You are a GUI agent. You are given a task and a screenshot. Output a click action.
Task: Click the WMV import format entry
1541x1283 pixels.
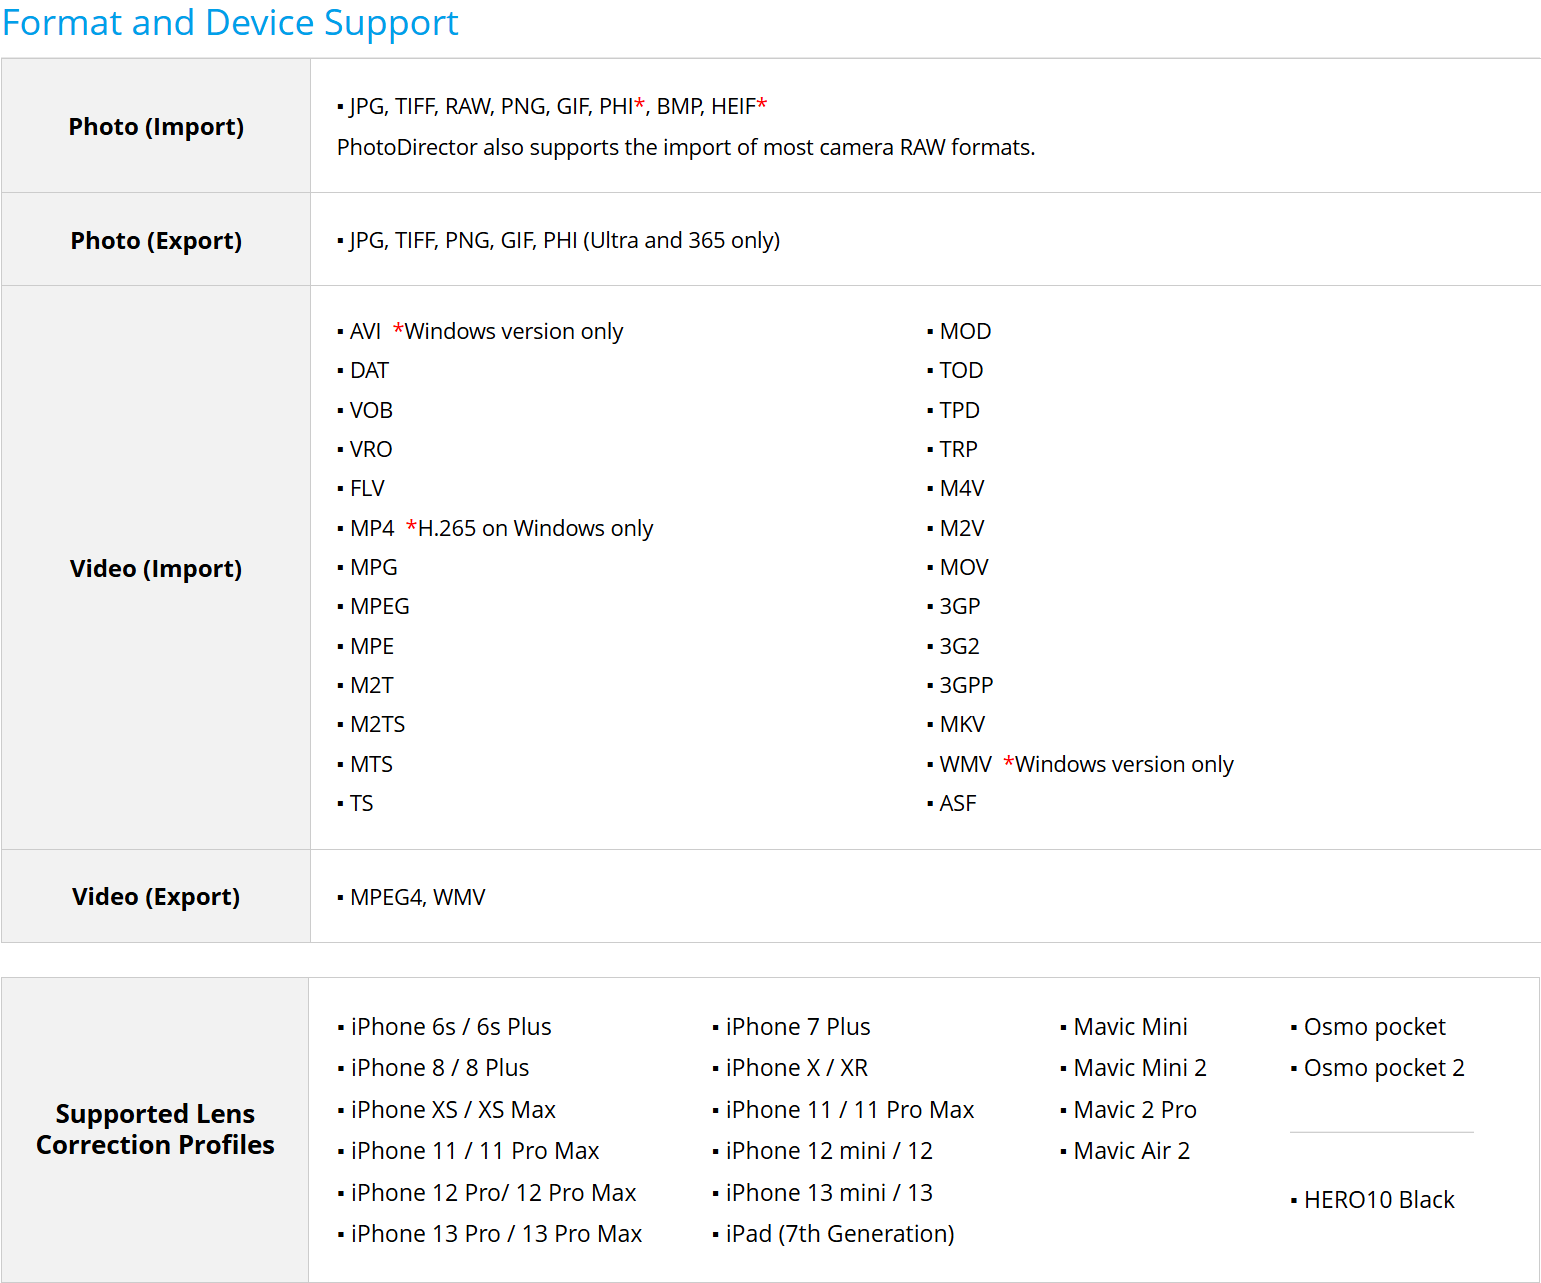coord(965,764)
